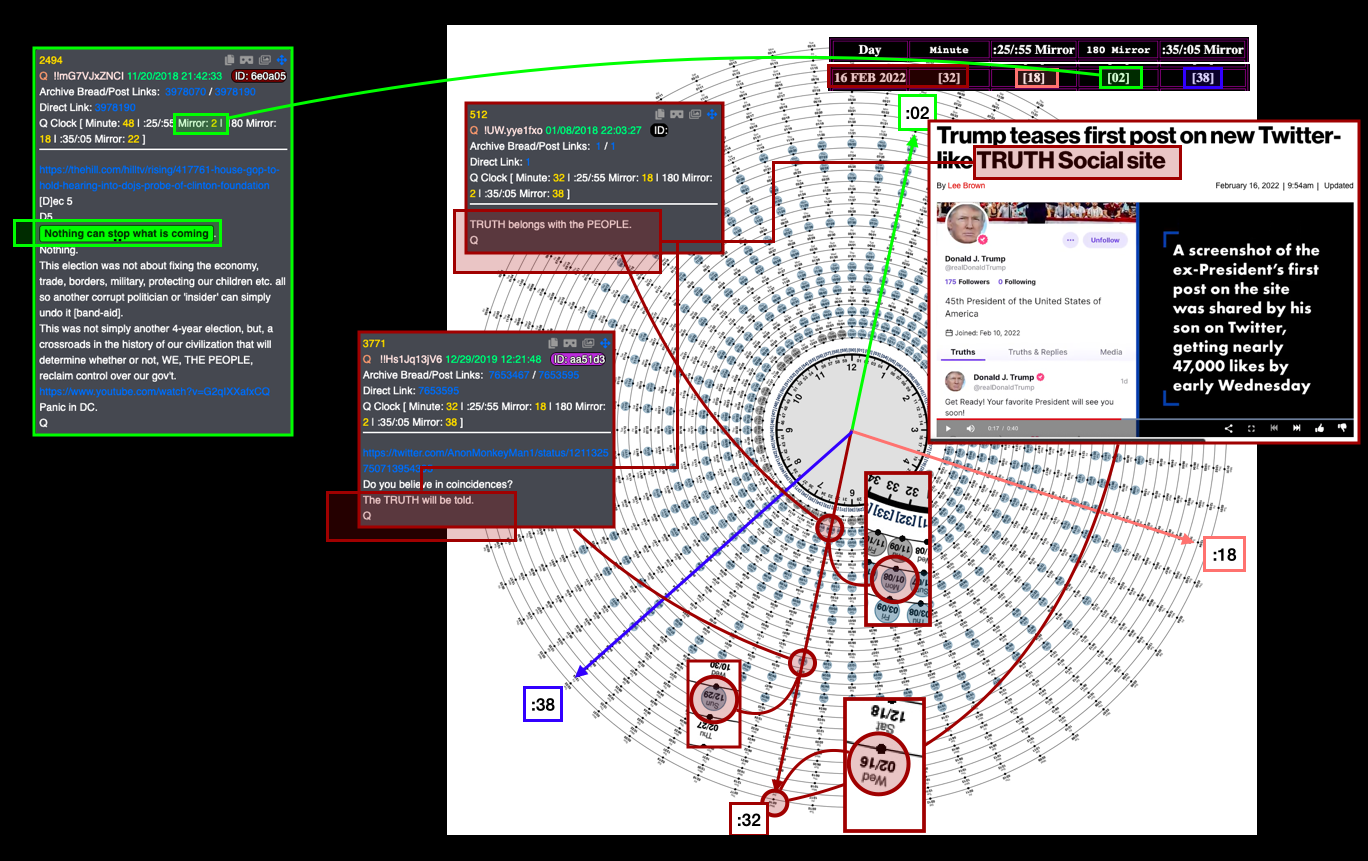Click post number 512
The height and width of the screenshot is (861, 1368).
[478, 115]
